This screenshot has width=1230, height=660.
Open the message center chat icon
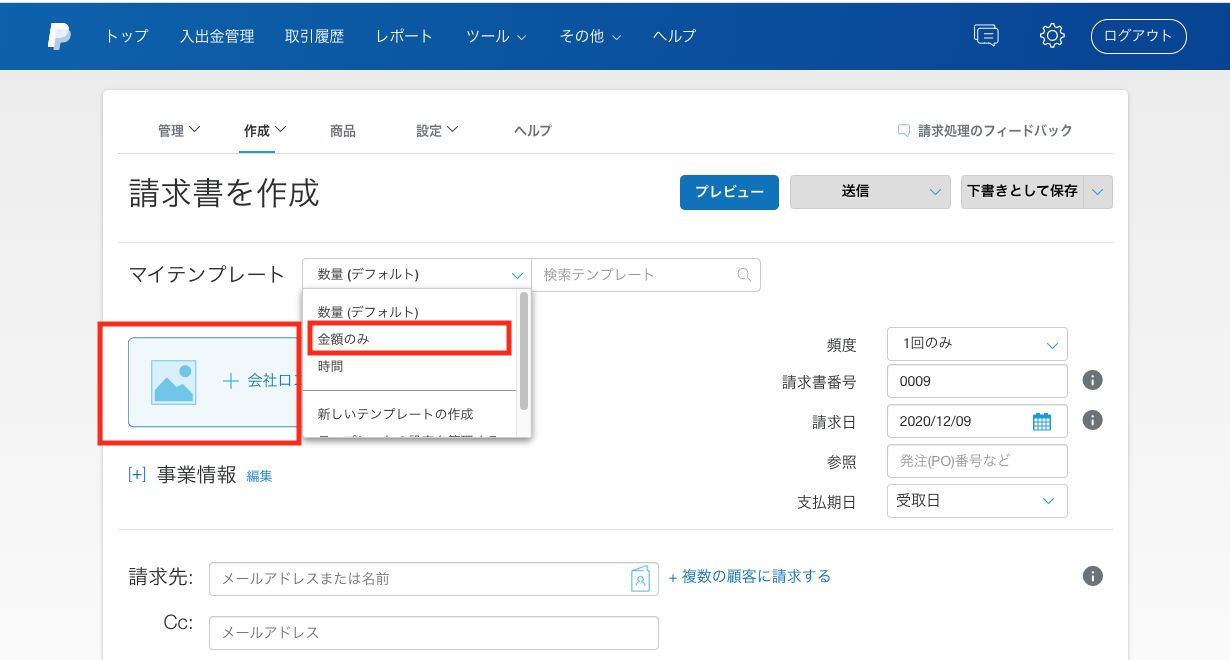point(986,36)
